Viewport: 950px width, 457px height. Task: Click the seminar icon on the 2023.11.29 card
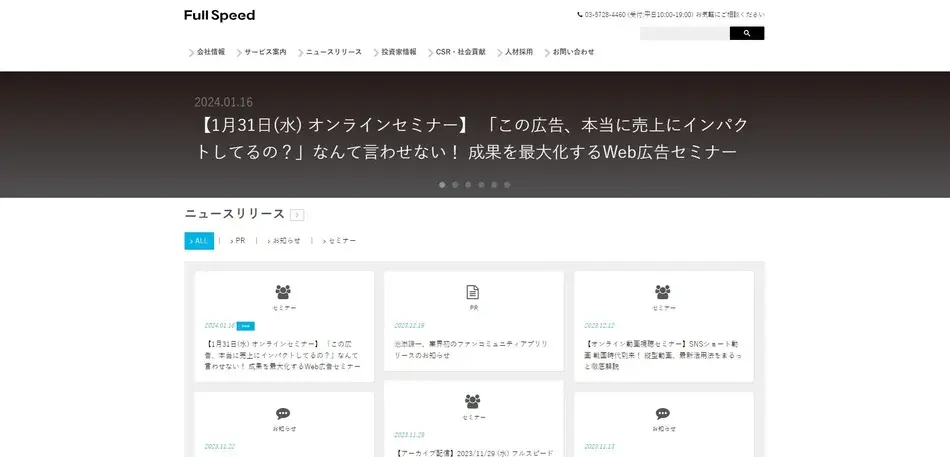473,401
